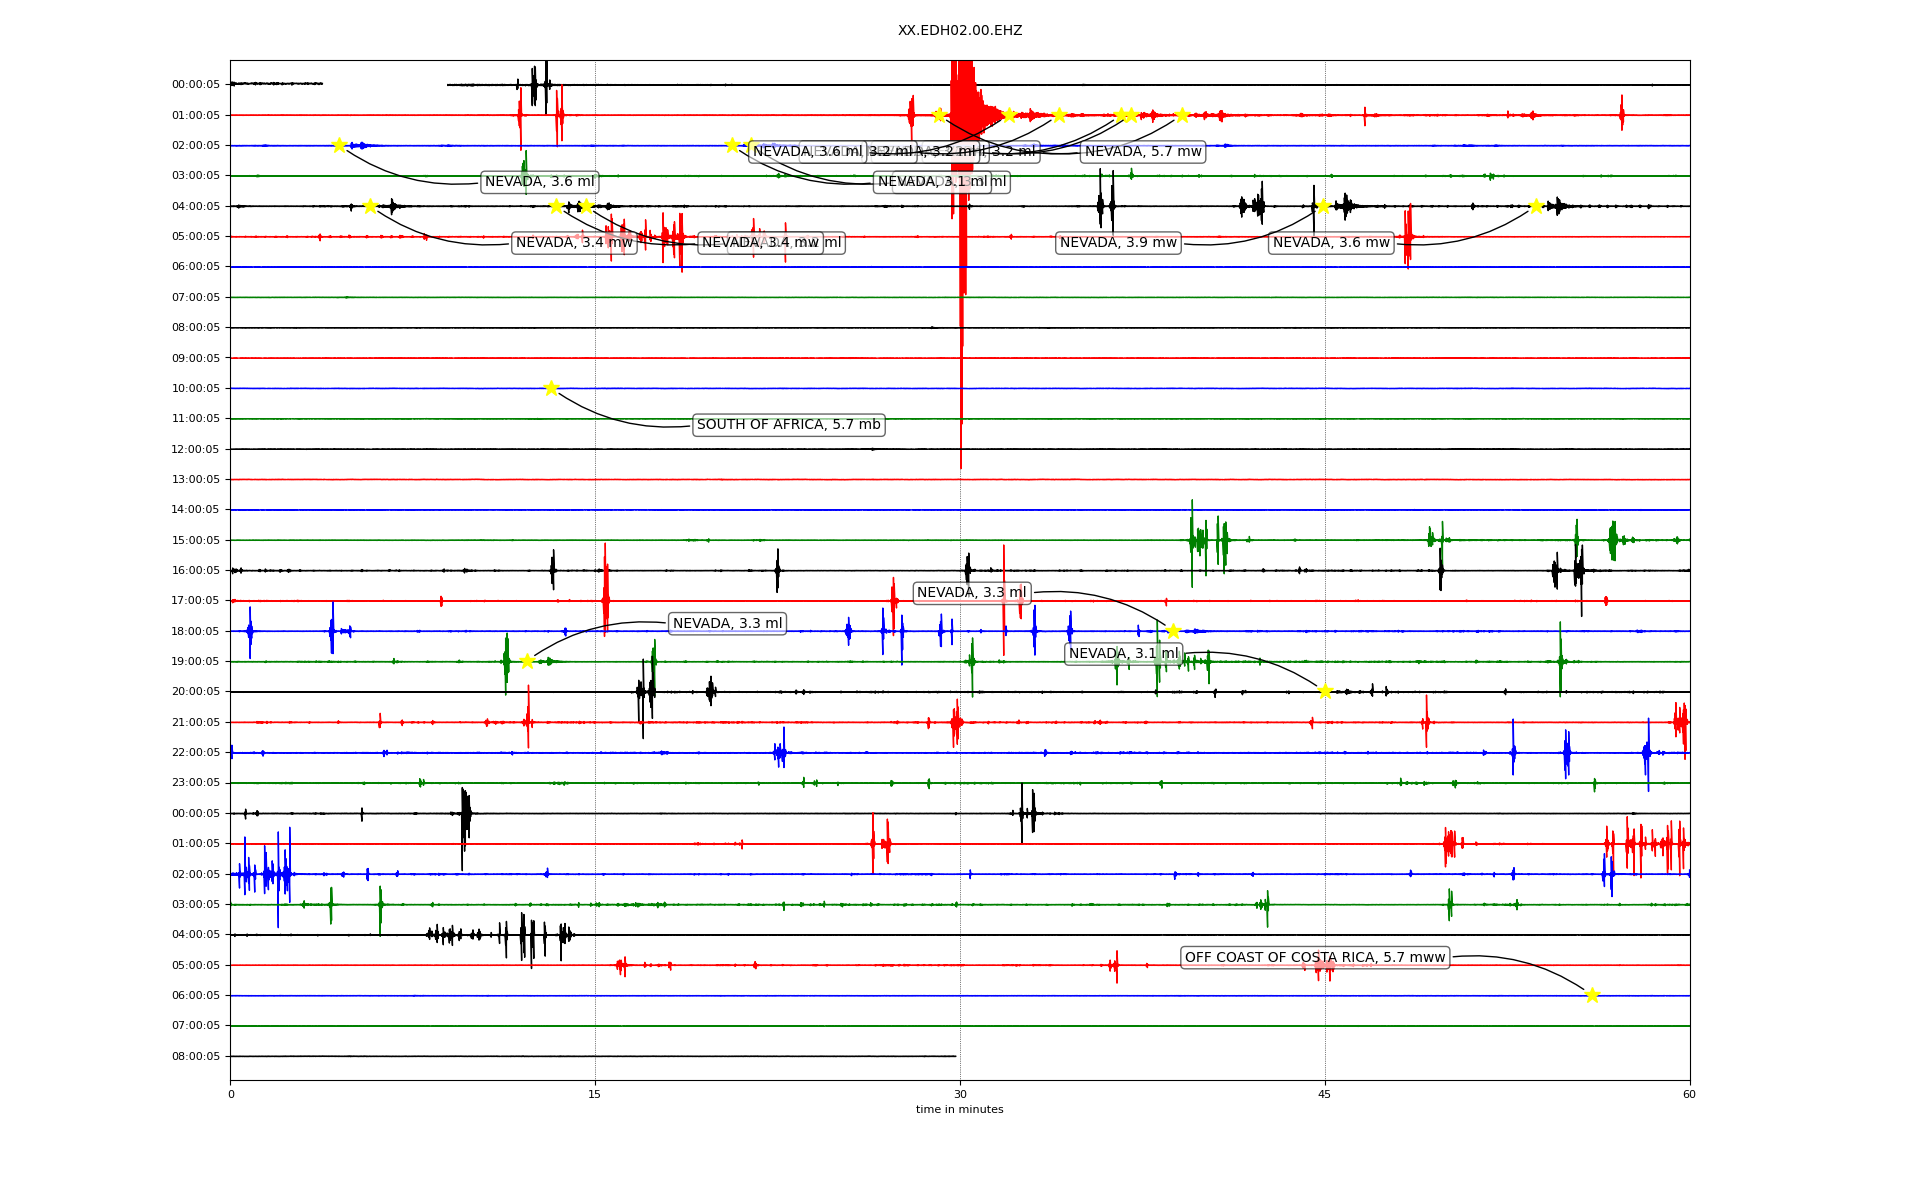
Task: Click the NEVADA, 5.7 mw annotation box
Action: pyautogui.click(x=1143, y=152)
